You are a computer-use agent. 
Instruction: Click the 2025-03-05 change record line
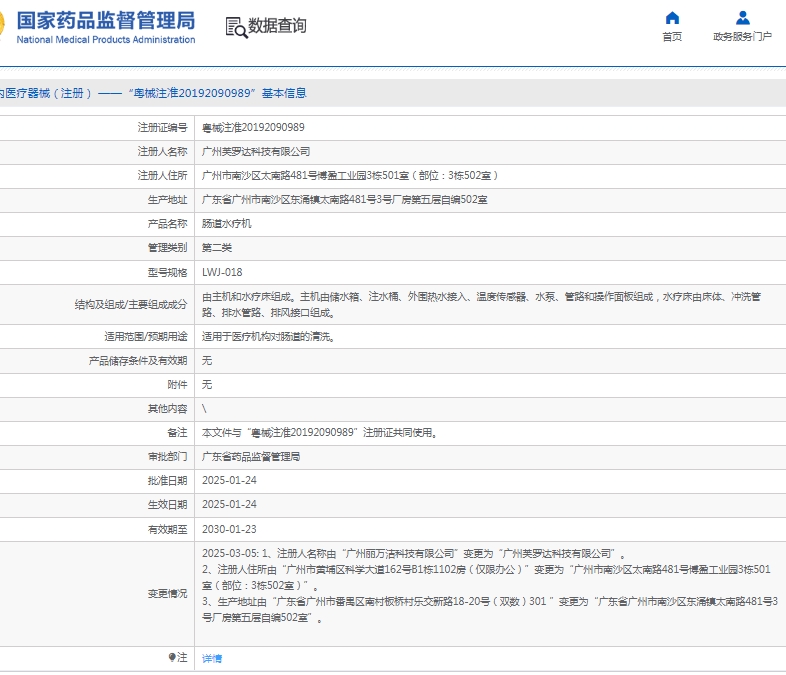pos(414,554)
